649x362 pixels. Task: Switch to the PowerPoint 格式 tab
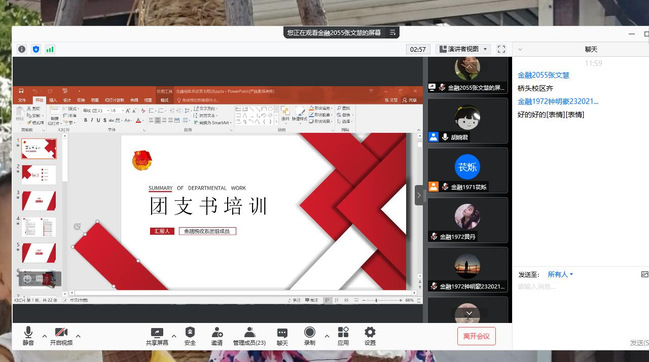pos(164,100)
